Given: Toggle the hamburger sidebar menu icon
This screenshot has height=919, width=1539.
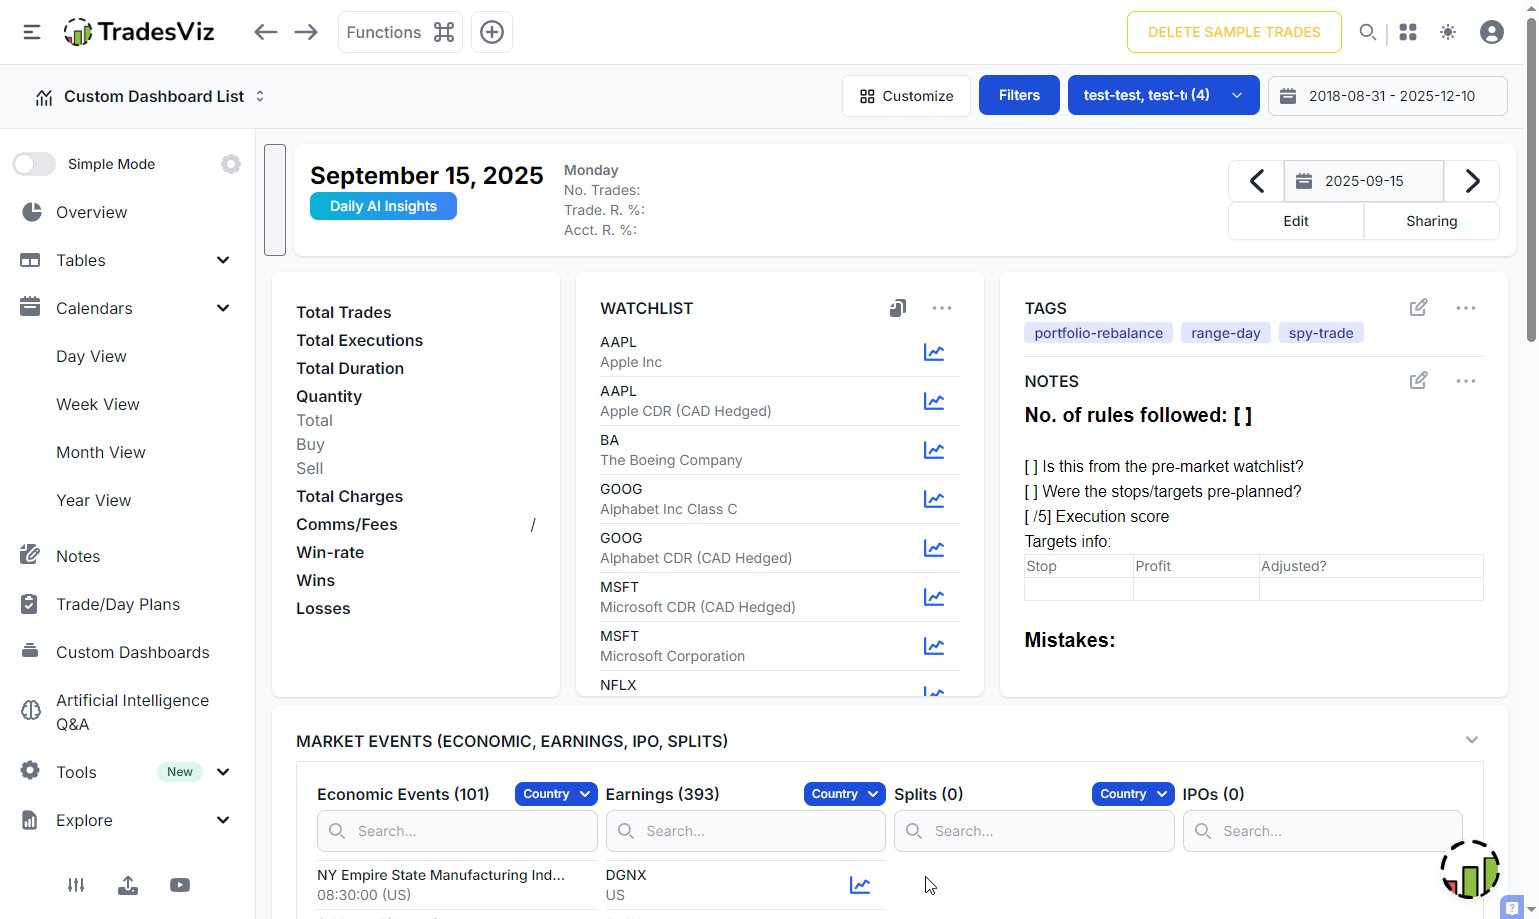Looking at the screenshot, I should point(32,32).
